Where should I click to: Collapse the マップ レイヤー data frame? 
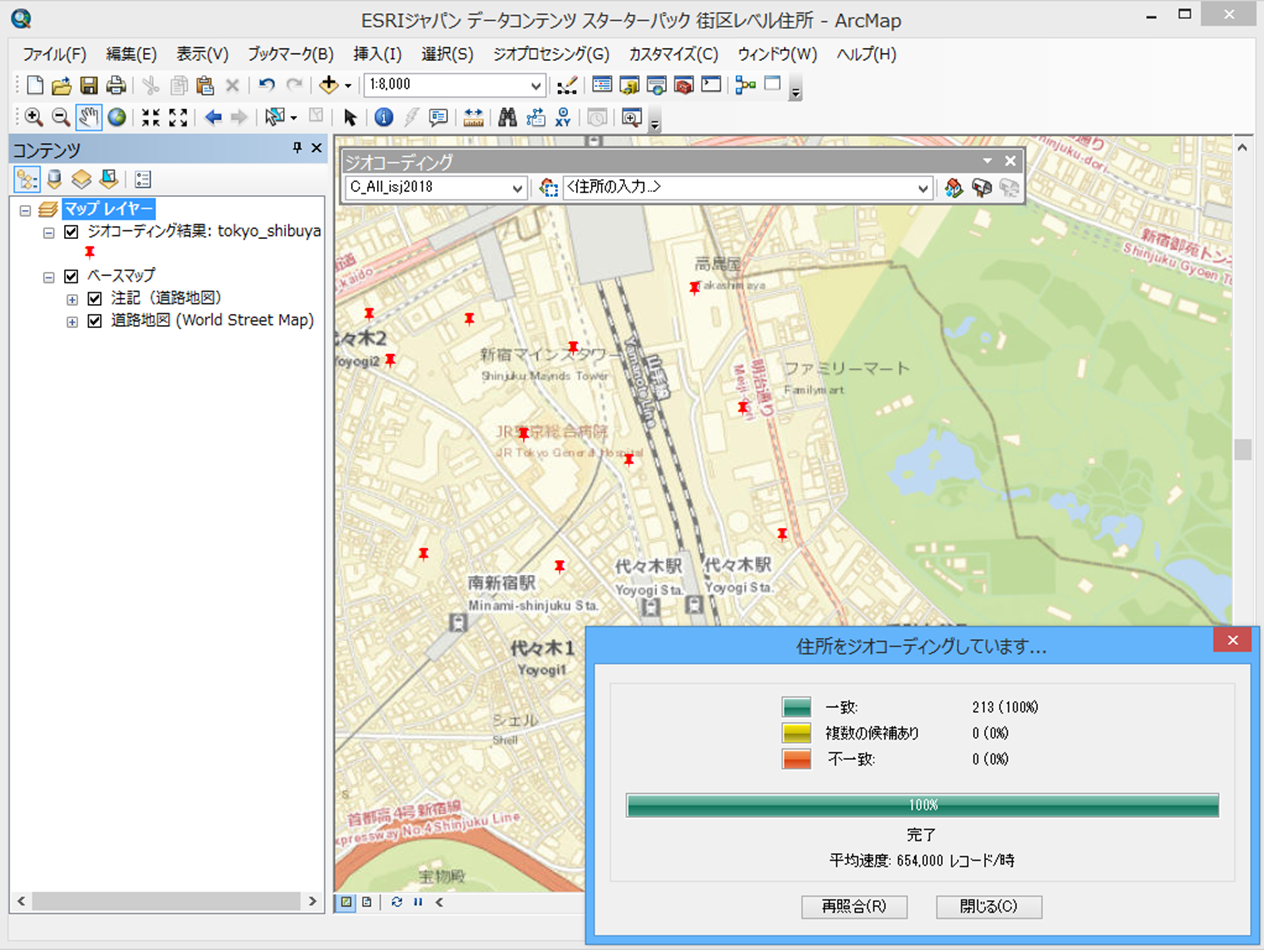25,210
